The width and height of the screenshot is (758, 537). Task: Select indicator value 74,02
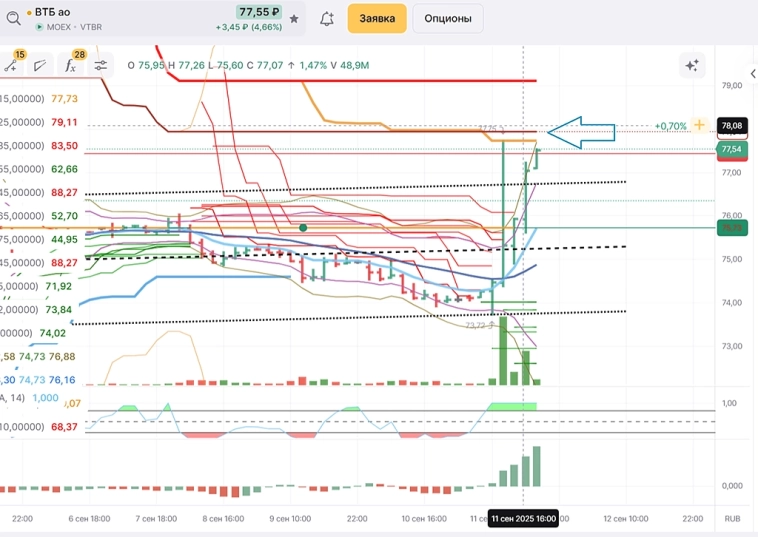(53, 333)
